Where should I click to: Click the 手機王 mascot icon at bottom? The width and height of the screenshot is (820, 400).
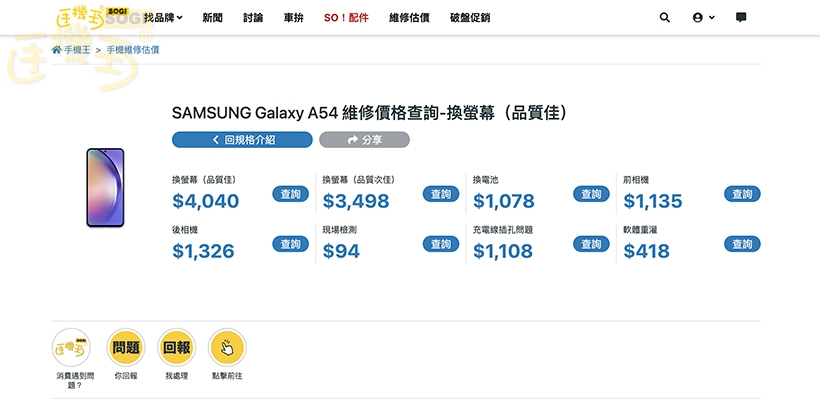pos(71,348)
